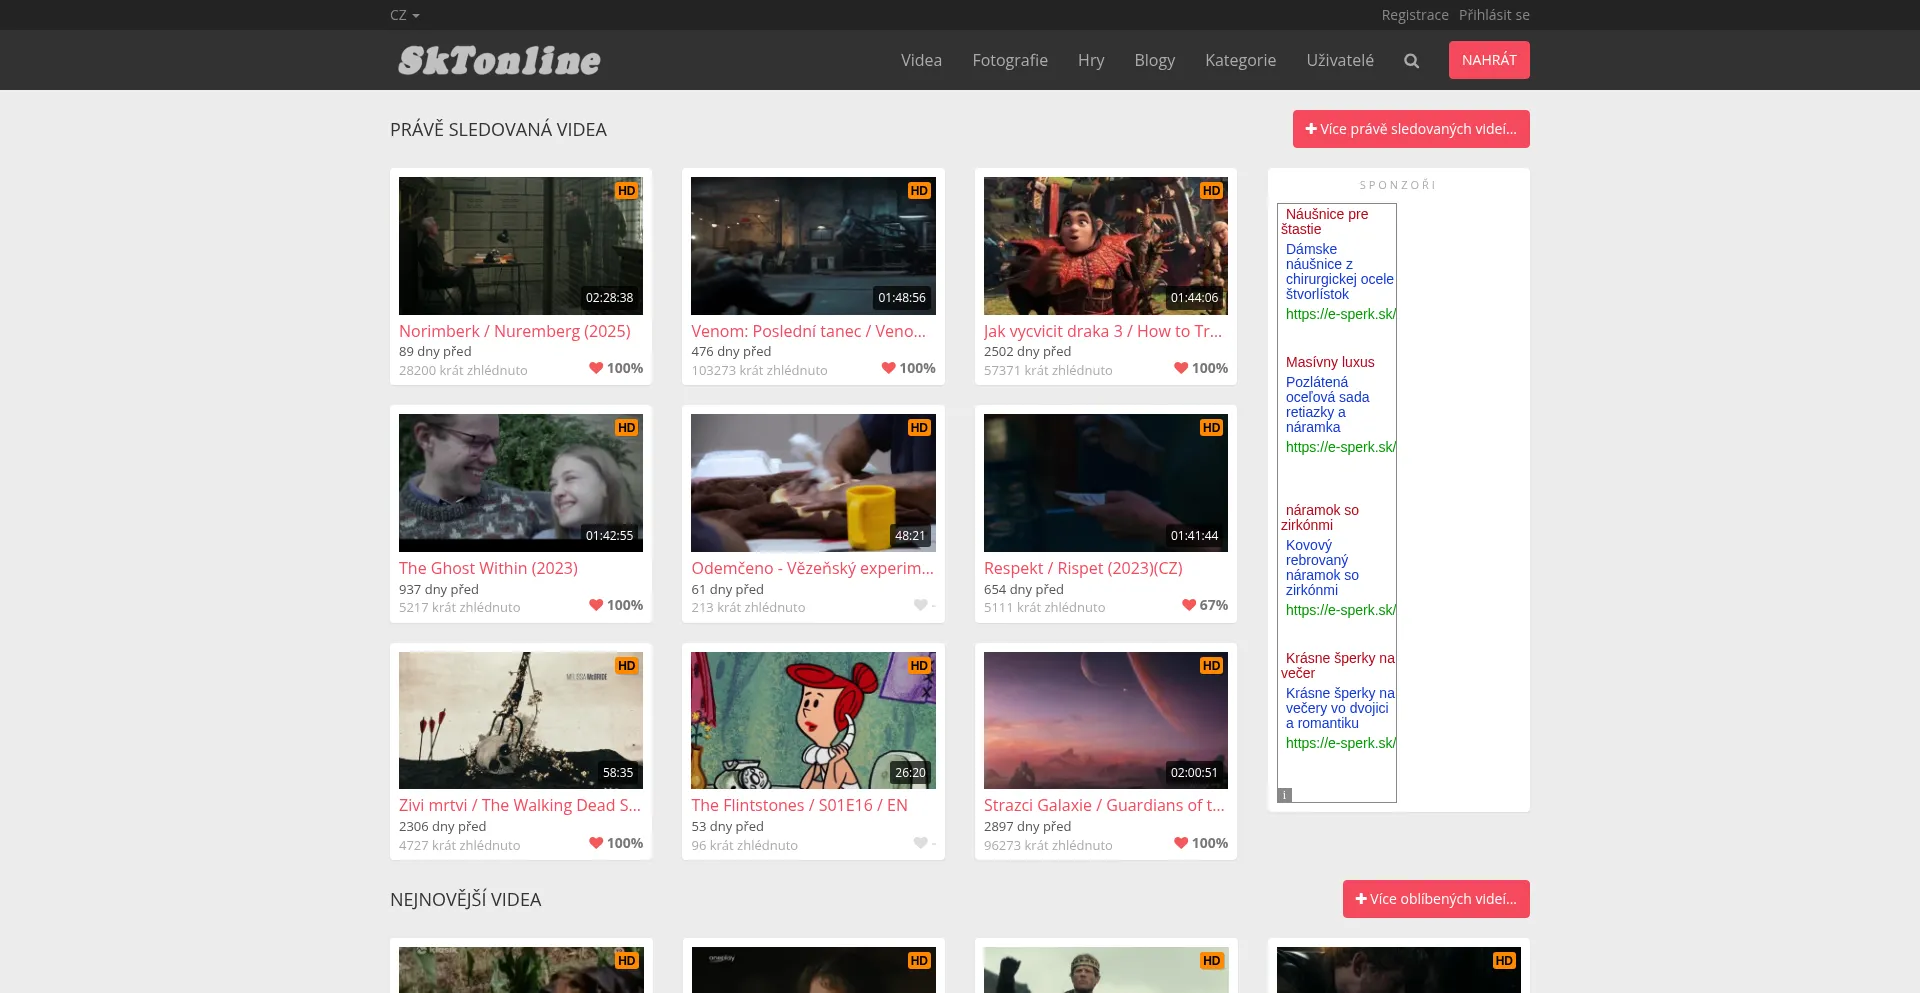Click heart icon on Strazci Galaxie card
Image resolution: width=1920 pixels, height=993 pixels.
coord(1181,843)
